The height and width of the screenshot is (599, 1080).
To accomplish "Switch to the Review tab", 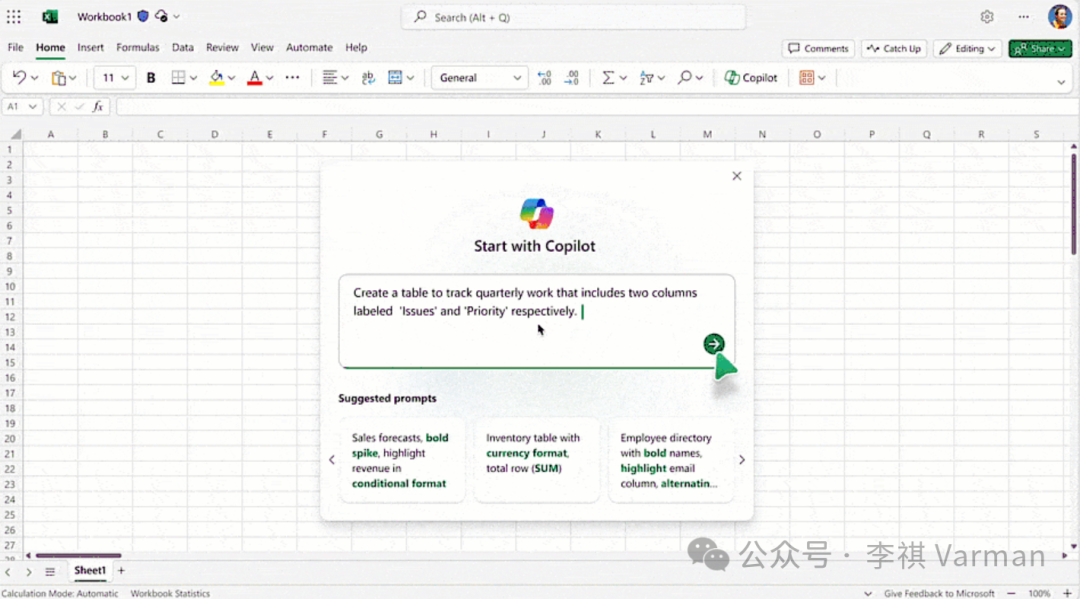I will tap(222, 48).
